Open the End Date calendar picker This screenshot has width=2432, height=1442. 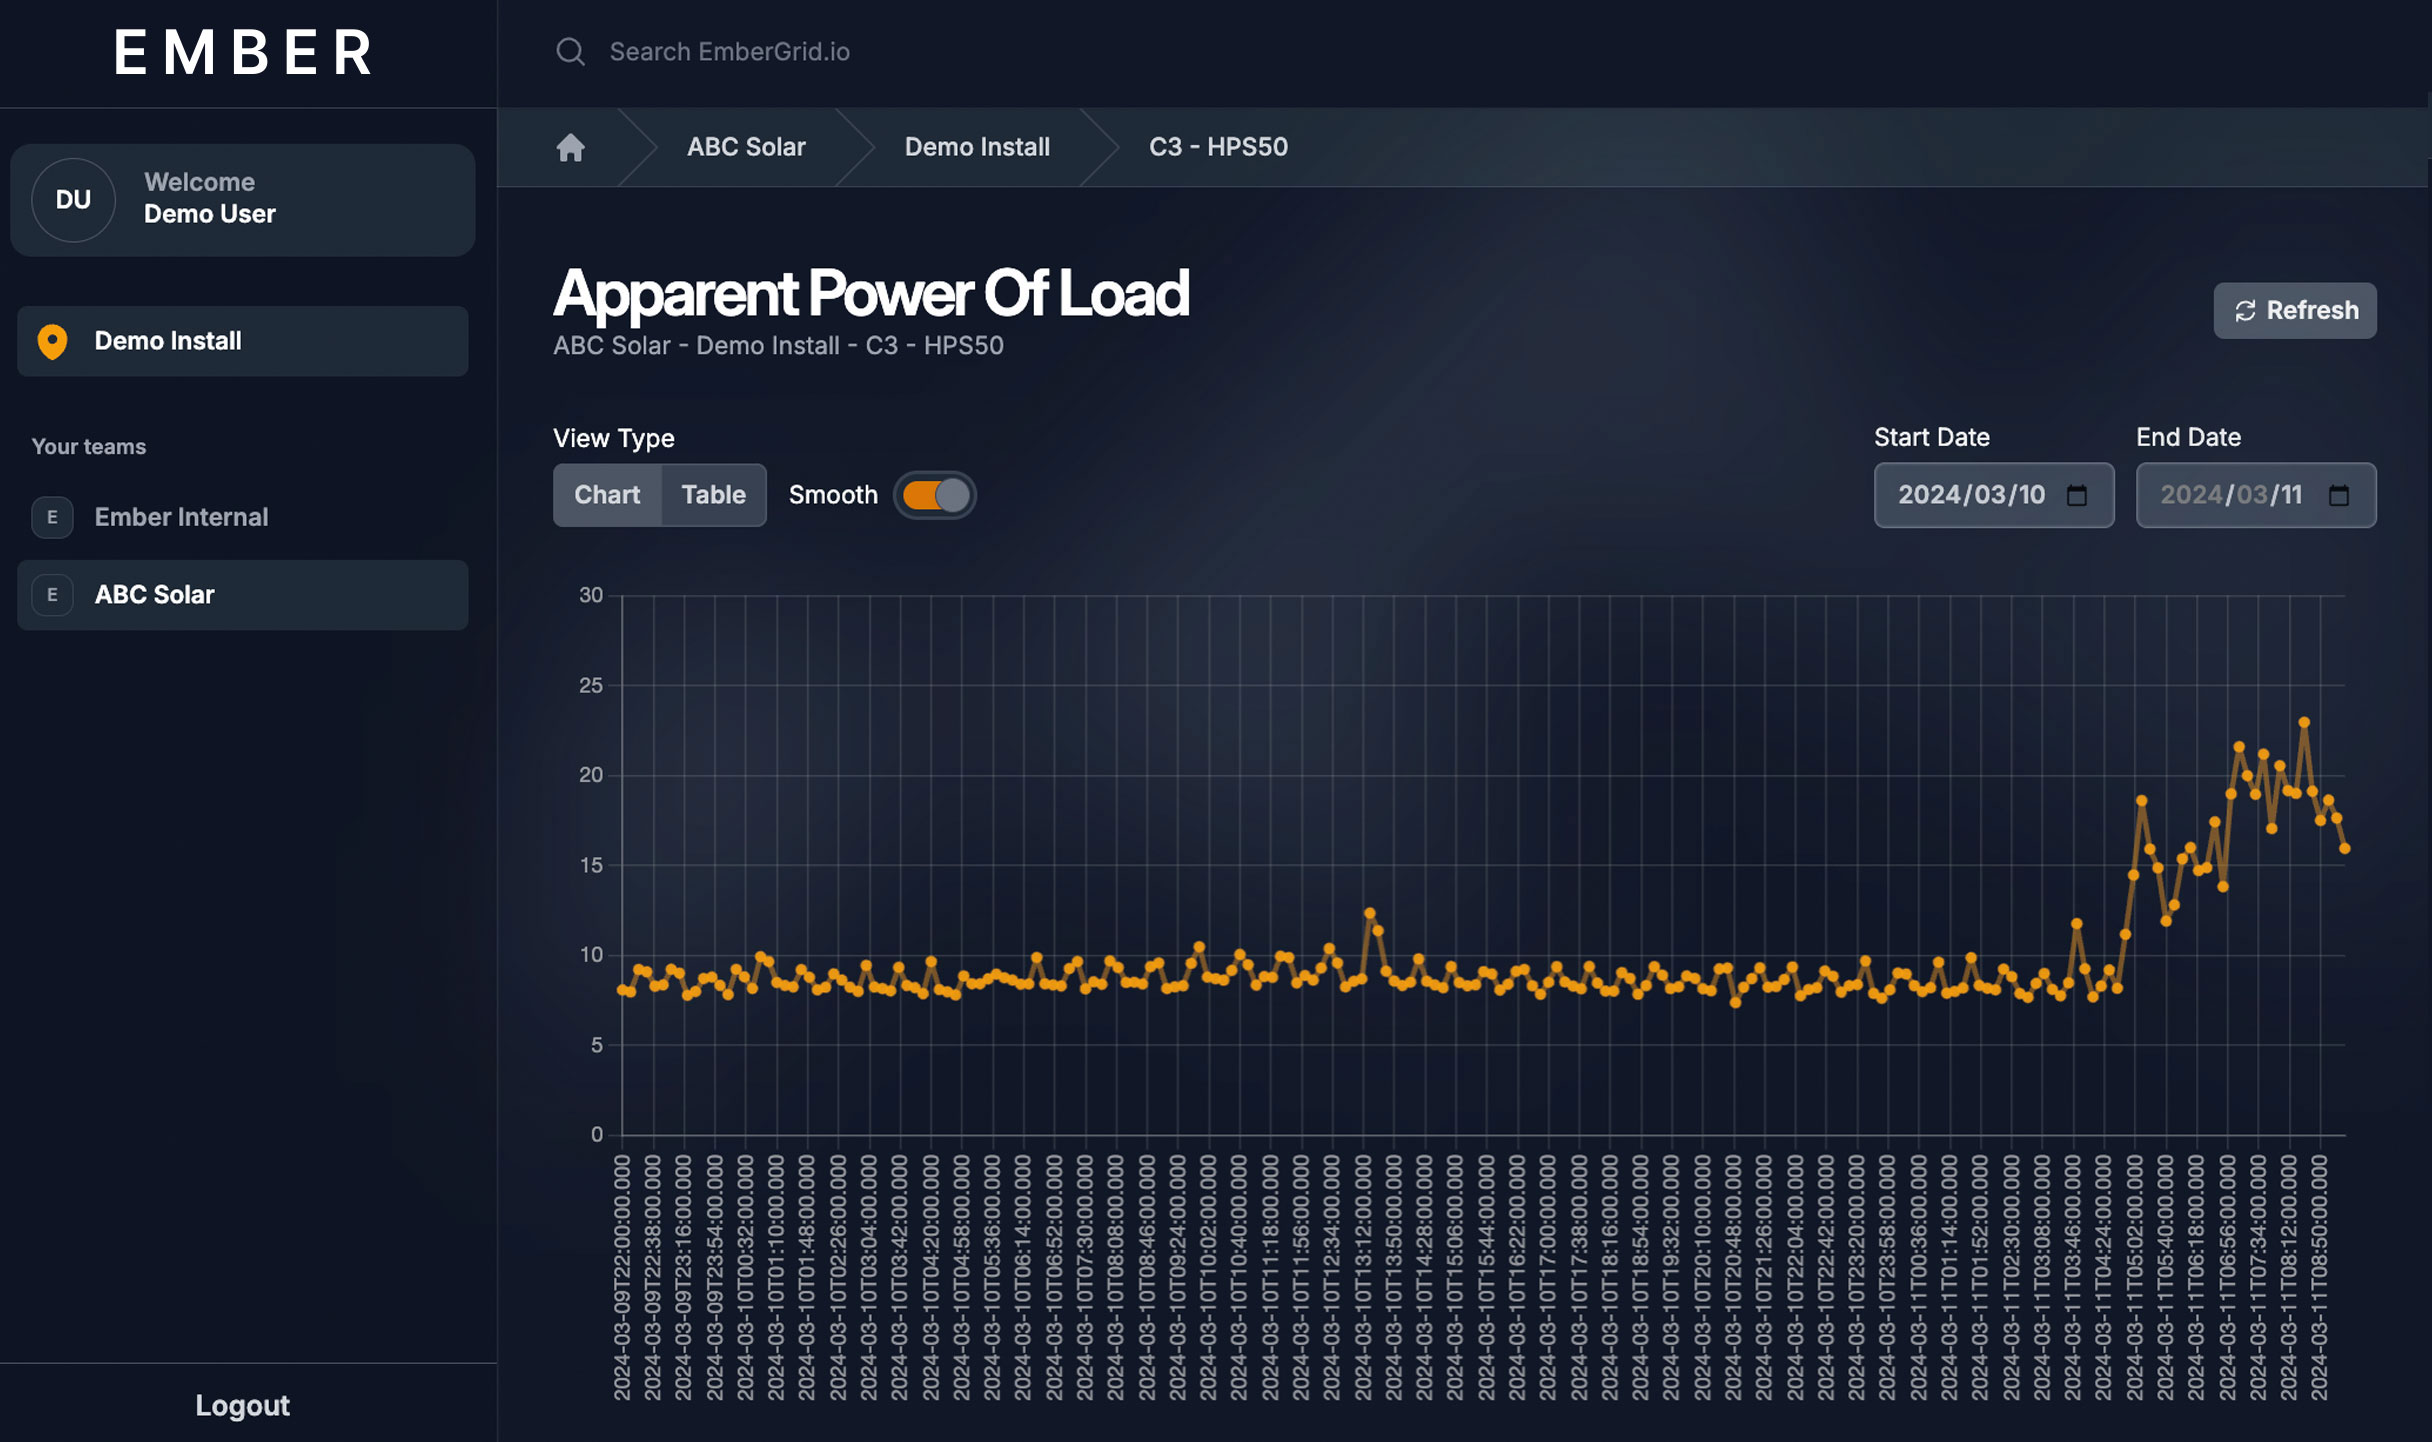tap(2343, 494)
